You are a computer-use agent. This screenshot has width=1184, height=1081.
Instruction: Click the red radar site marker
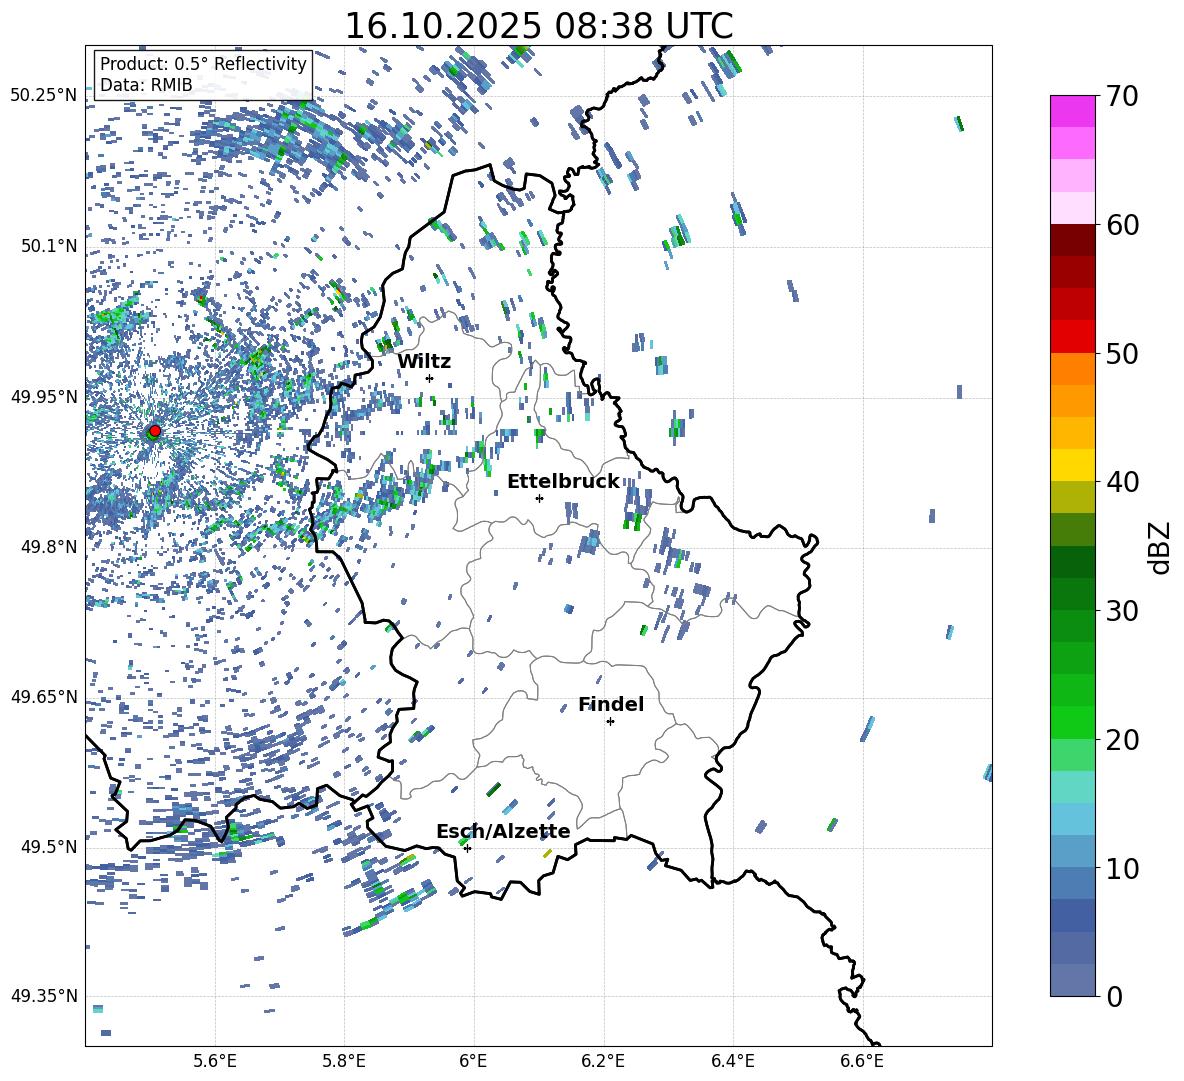(x=154, y=430)
